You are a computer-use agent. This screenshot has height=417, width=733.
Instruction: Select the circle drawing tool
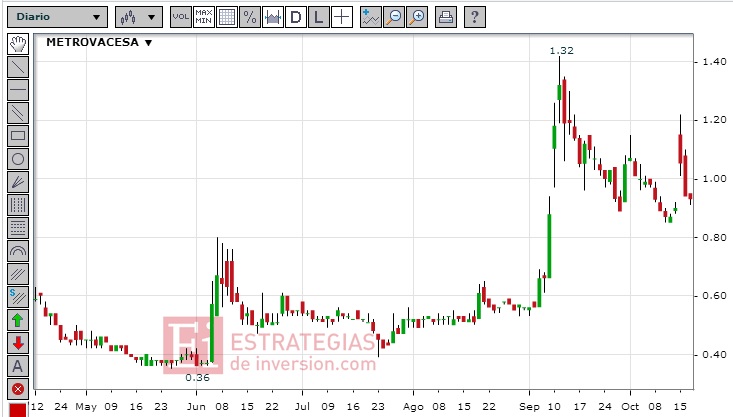[x=18, y=159]
